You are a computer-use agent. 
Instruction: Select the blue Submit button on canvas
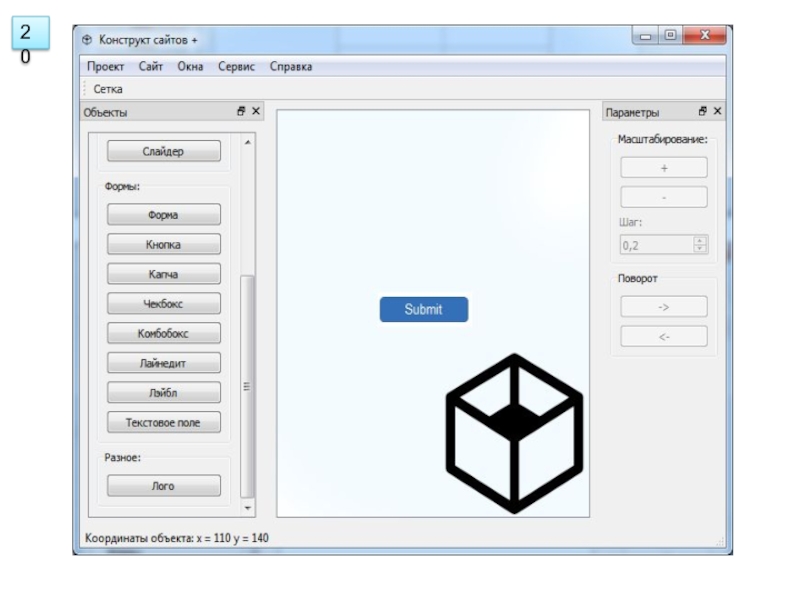(423, 309)
